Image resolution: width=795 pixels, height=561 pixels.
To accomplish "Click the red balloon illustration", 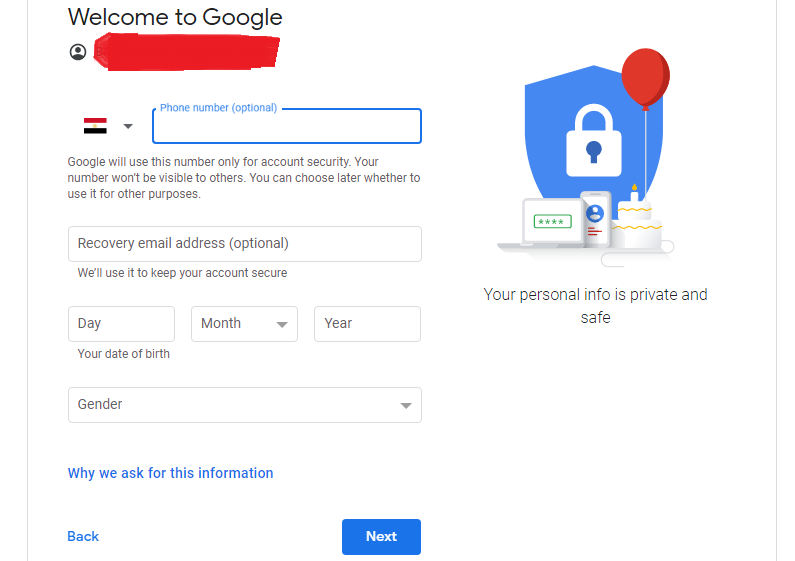I will (645, 77).
